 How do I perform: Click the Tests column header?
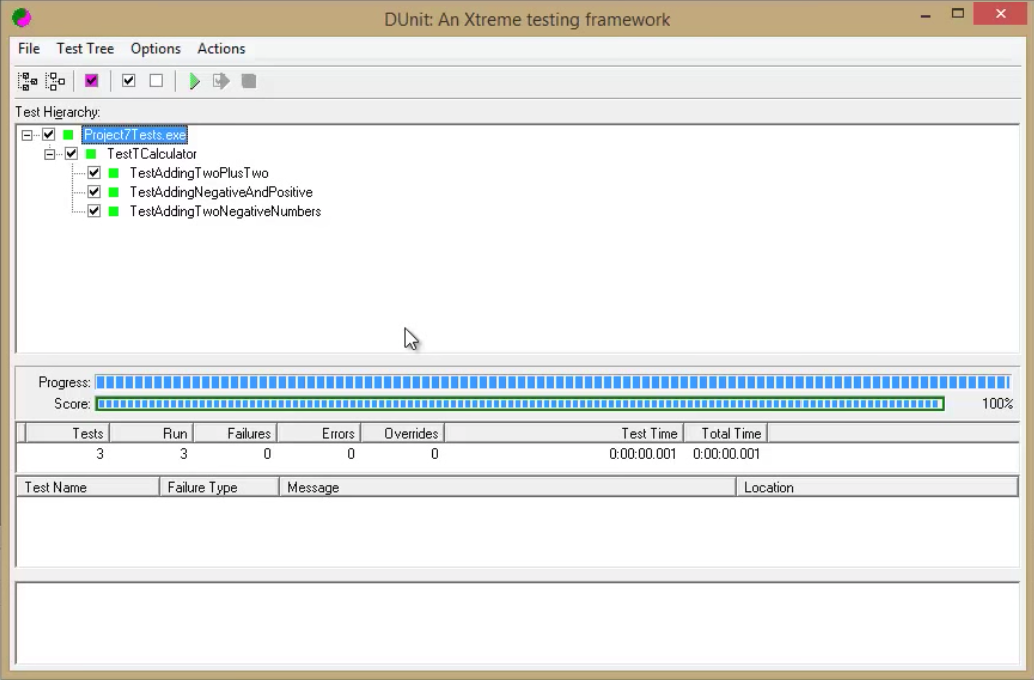pyautogui.click(x=67, y=433)
